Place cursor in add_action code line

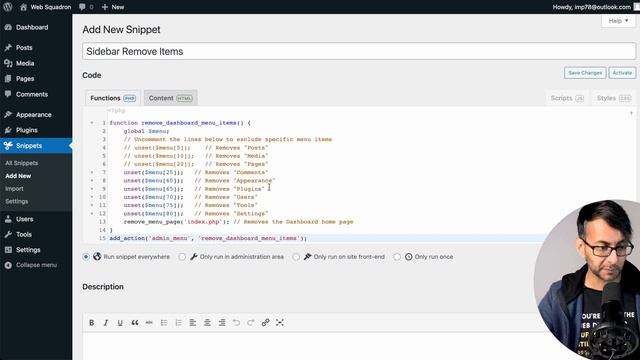pos(208,238)
